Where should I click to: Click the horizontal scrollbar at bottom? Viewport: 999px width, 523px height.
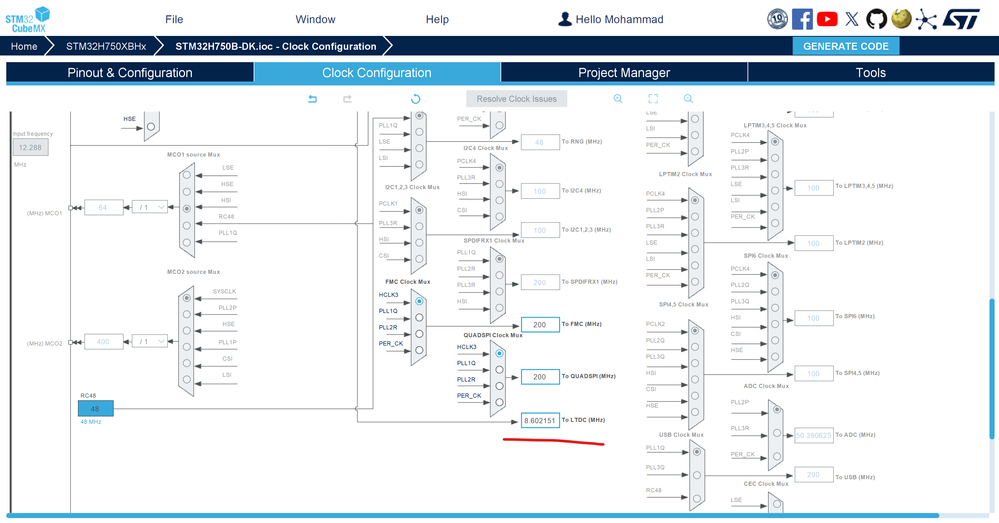click(x=473, y=515)
